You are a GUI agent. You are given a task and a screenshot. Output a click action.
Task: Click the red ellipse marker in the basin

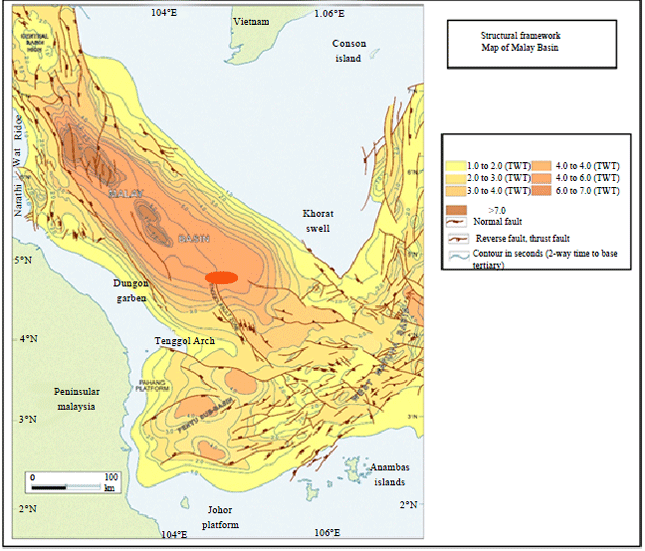pos(222,277)
